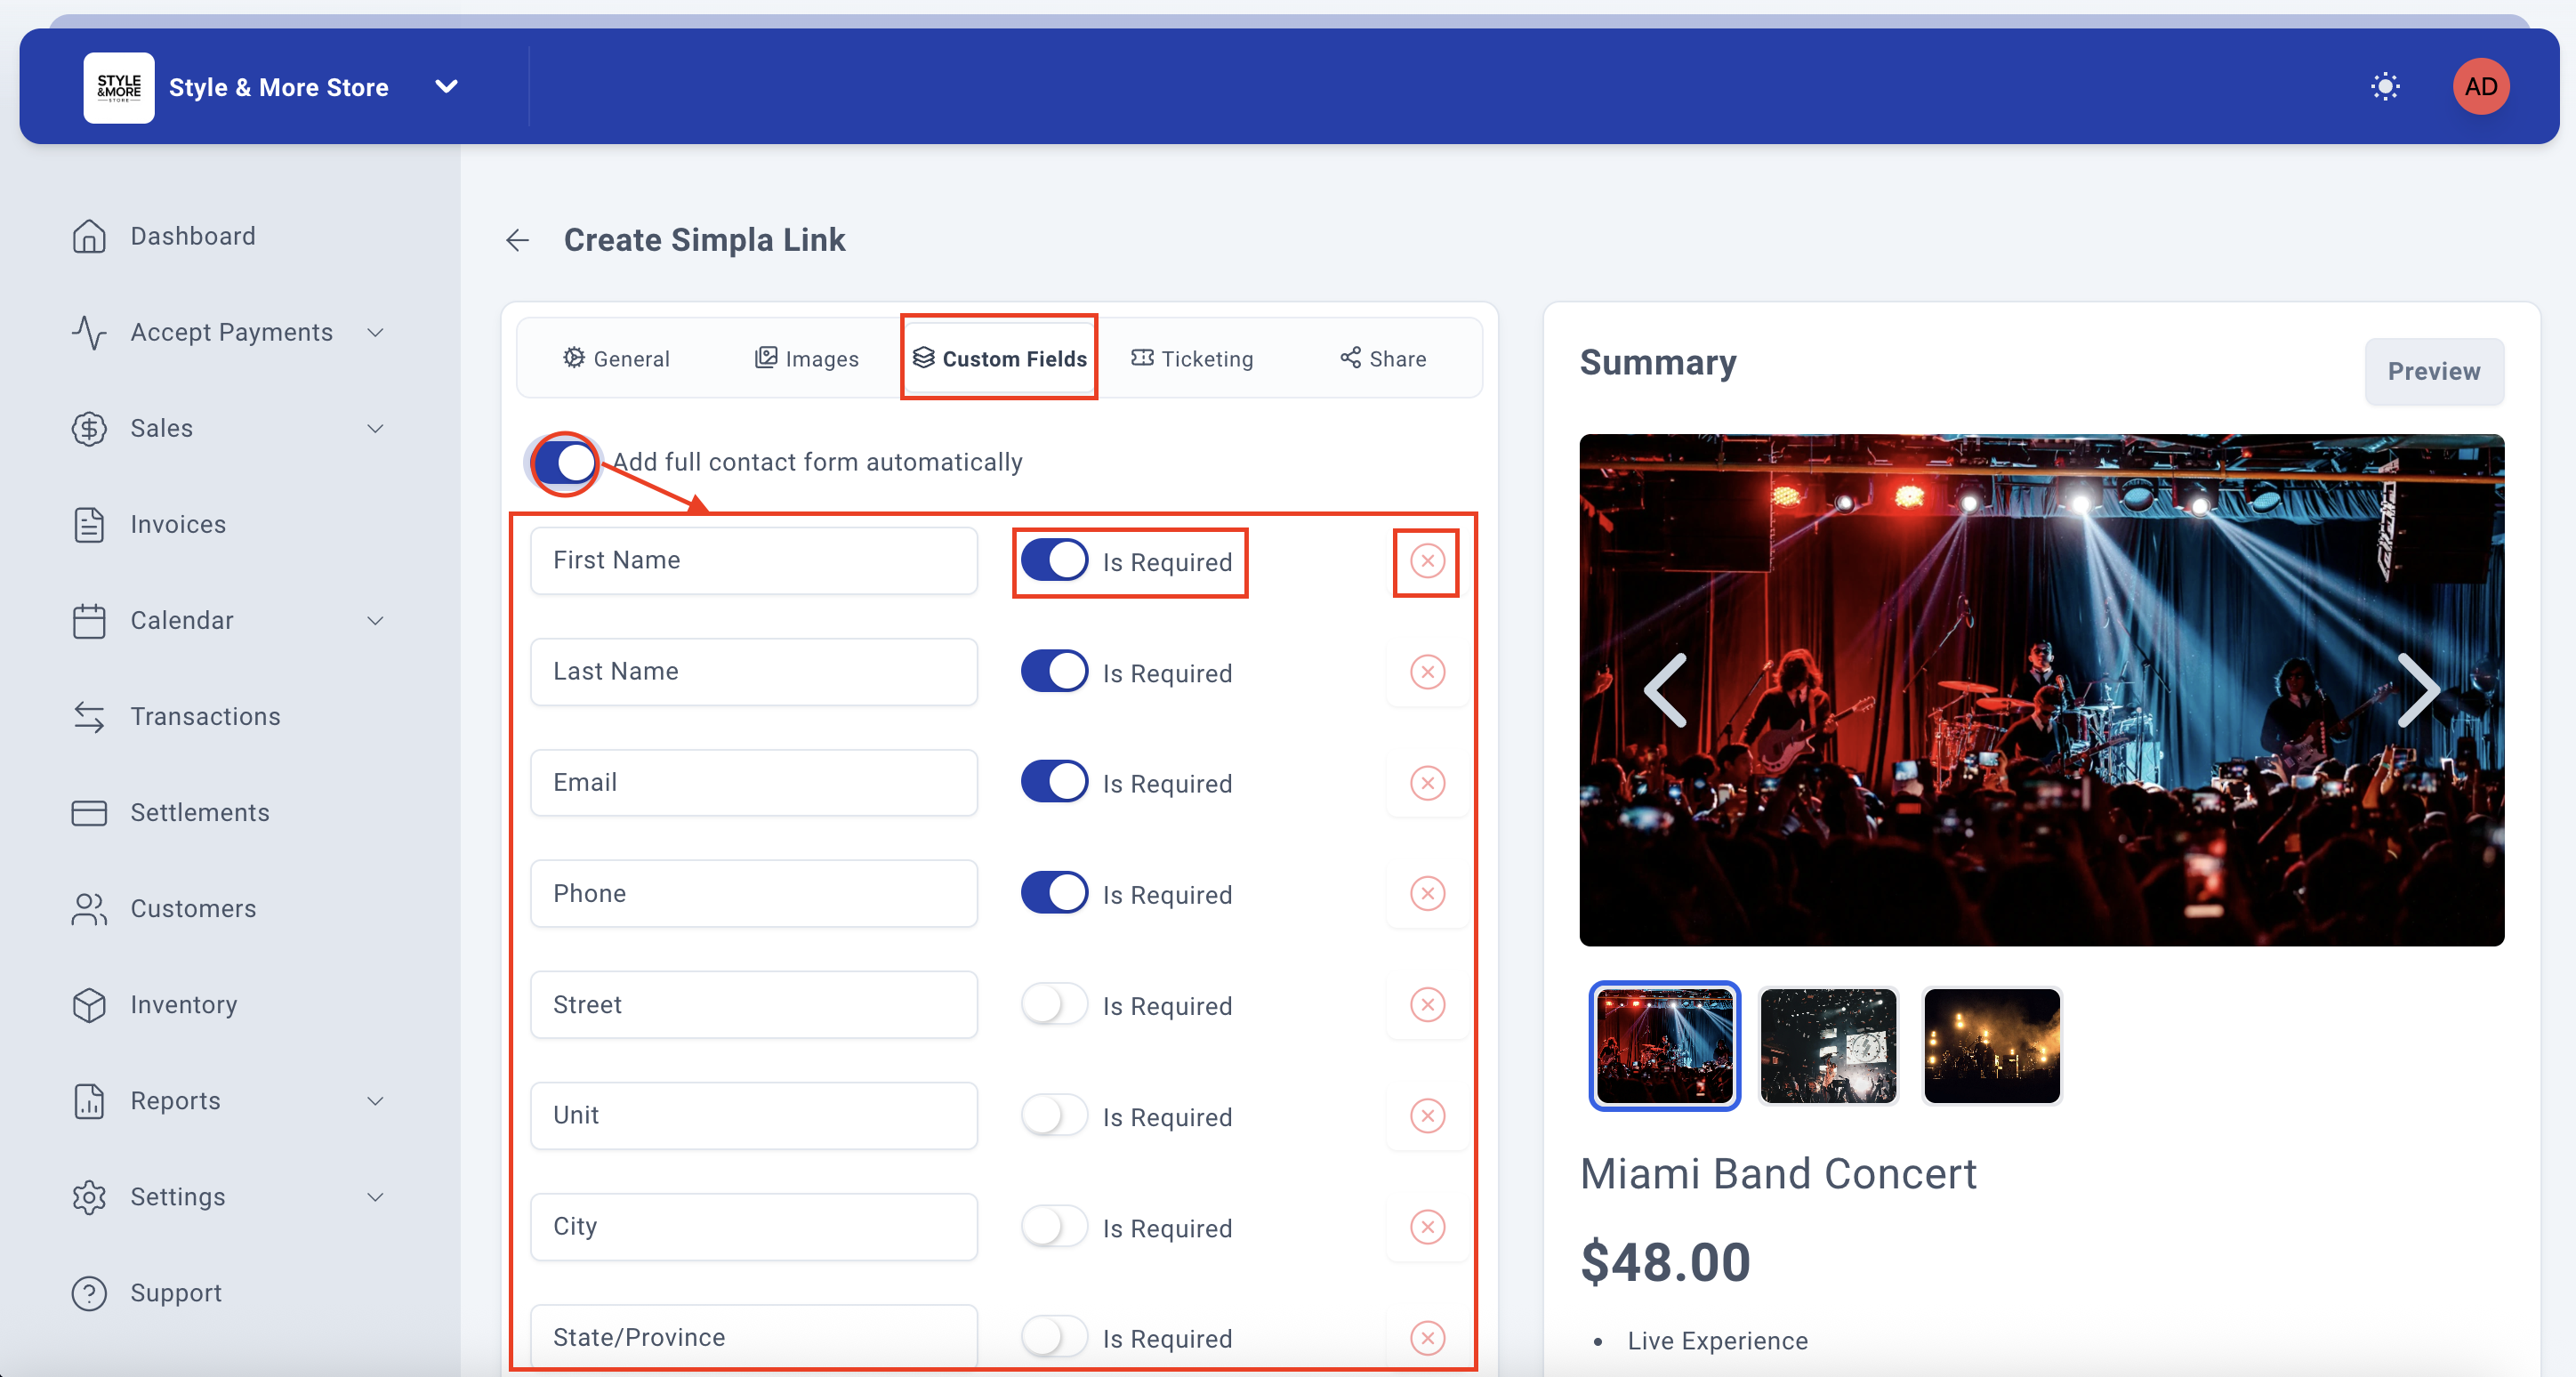Click the Last Name input field
The image size is (2576, 1377).
click(753, 672)
